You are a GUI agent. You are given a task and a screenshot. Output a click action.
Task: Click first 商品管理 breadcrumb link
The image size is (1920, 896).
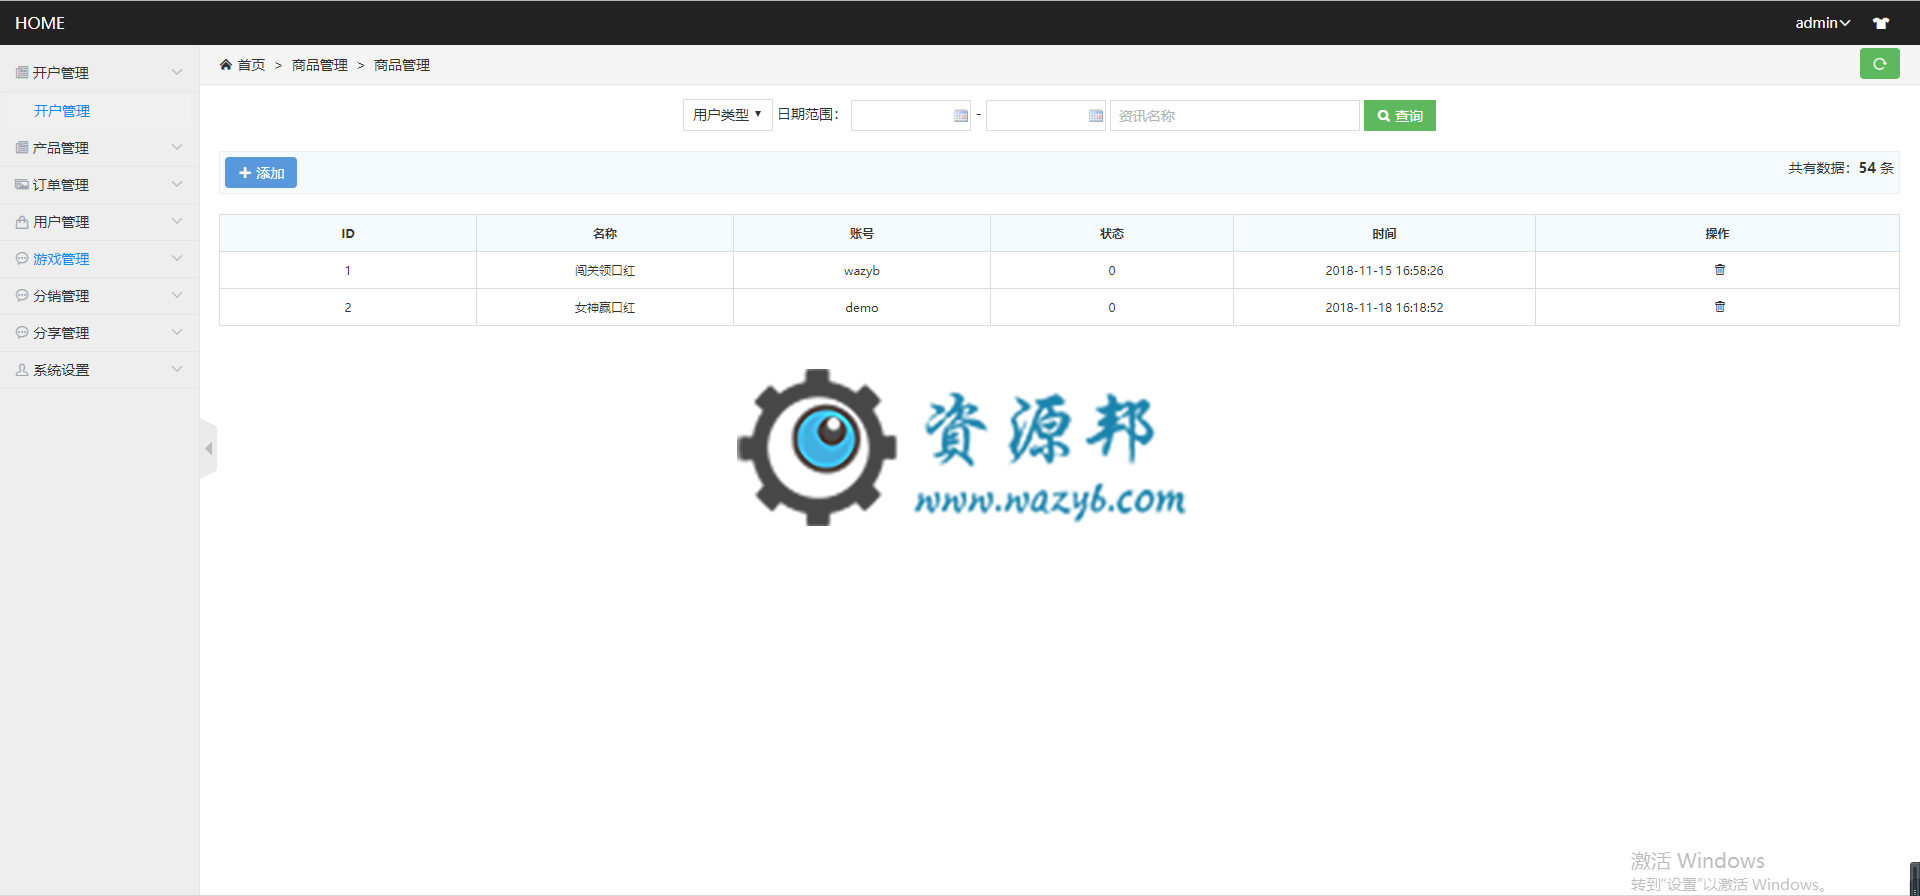(320, 65)
